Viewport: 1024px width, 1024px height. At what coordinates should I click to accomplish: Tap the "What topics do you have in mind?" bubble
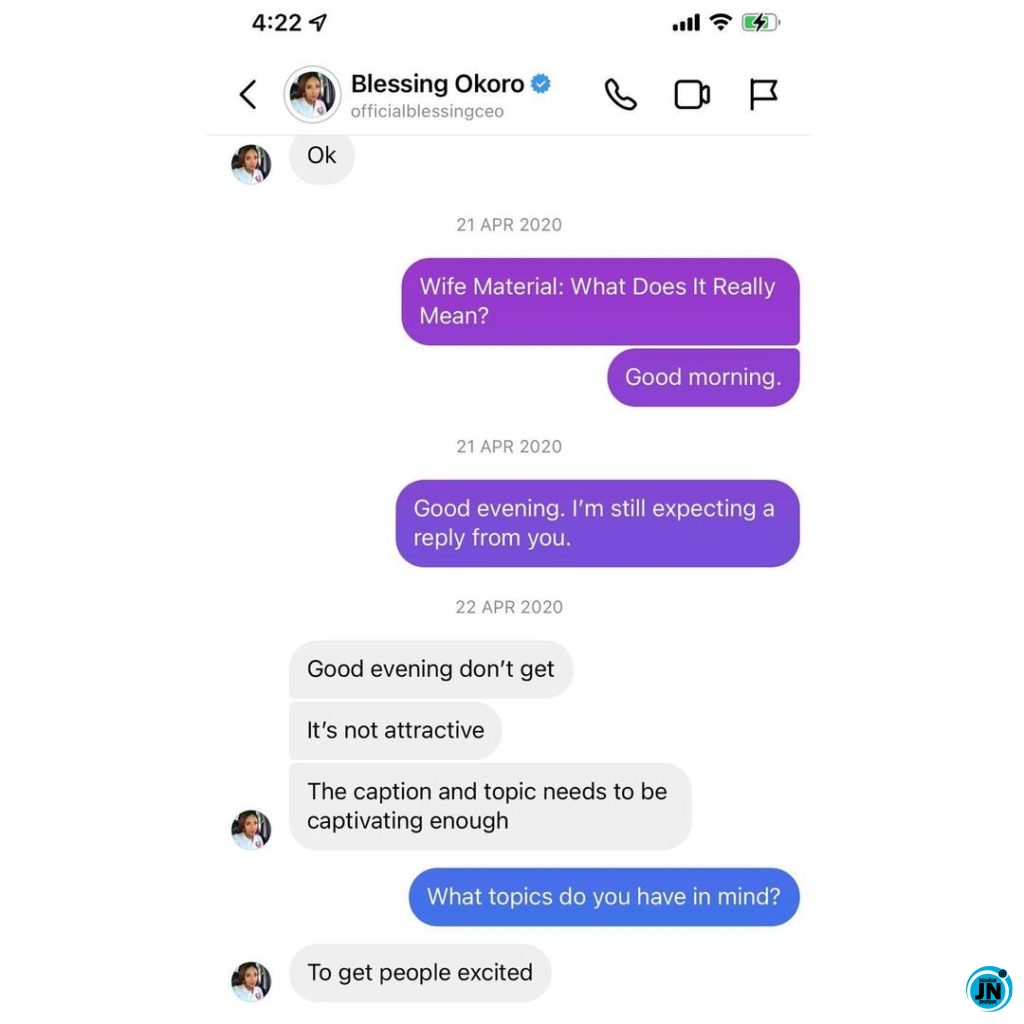604,897
